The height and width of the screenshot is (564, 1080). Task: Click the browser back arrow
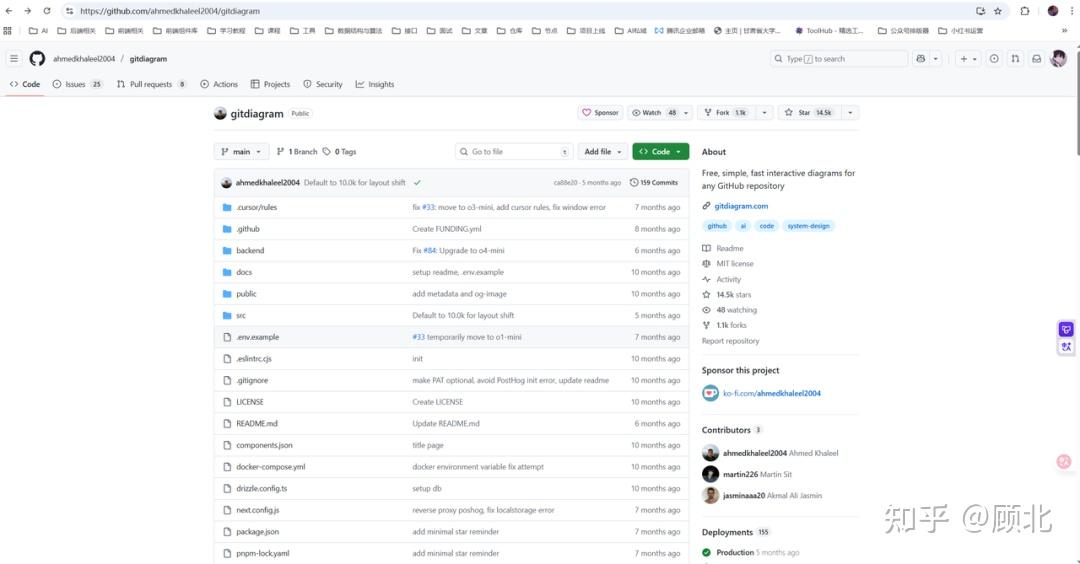9,11
